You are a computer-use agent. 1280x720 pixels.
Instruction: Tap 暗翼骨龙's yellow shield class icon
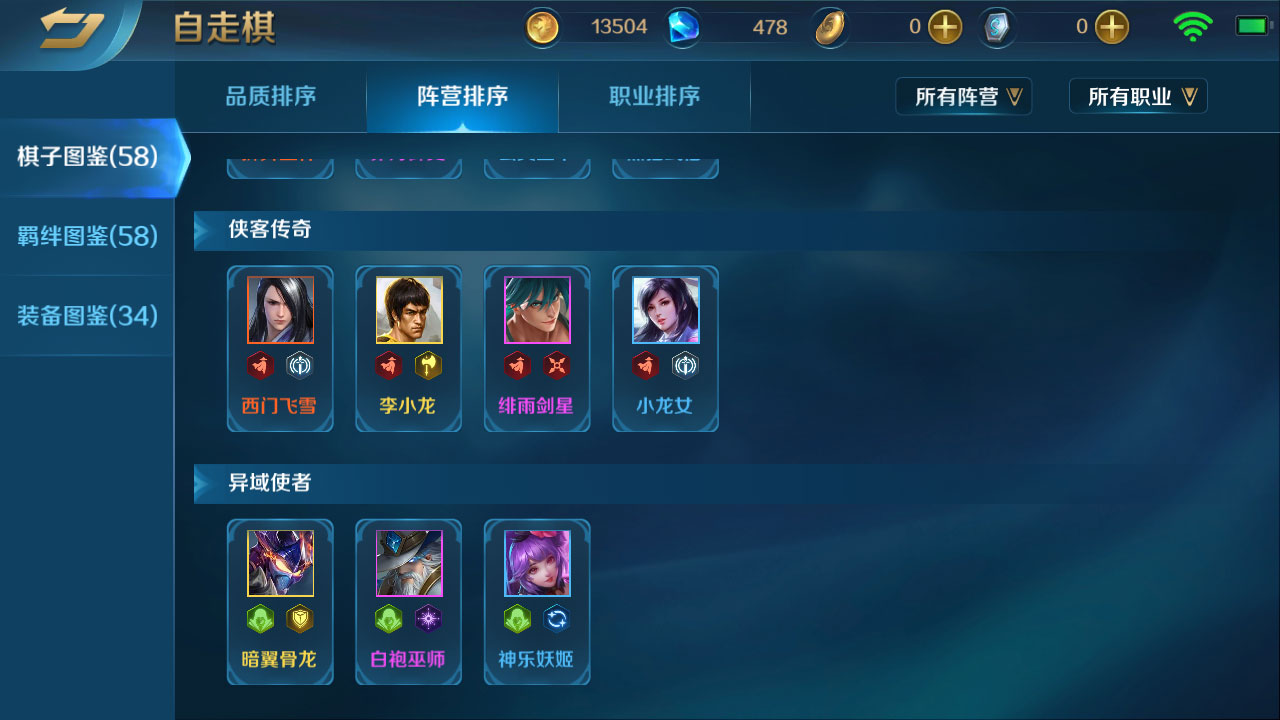300,619
